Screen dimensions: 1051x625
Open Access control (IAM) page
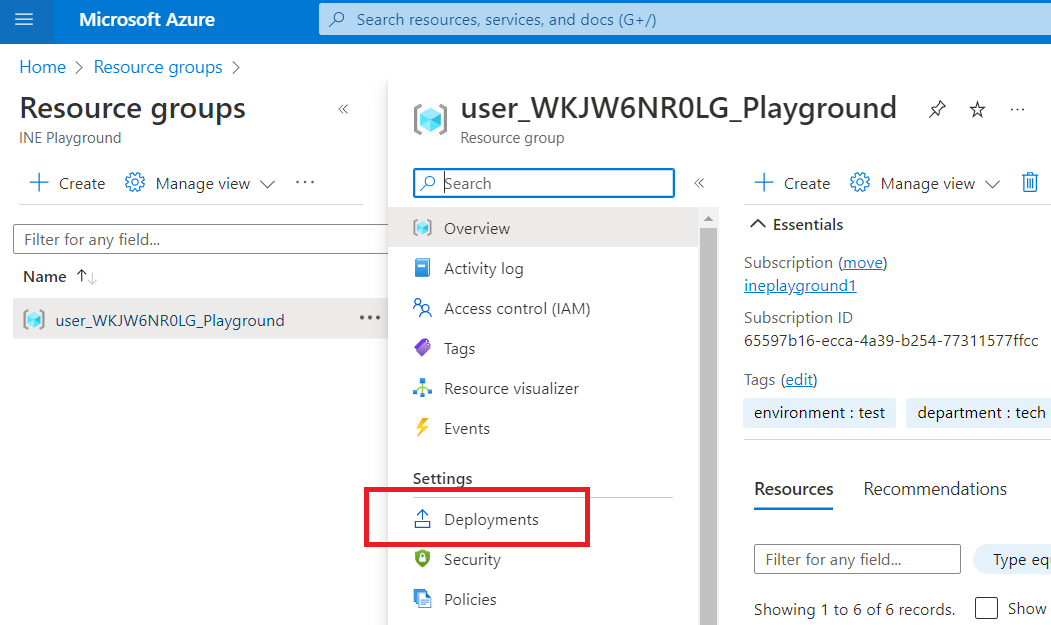[x=516, y=308]
